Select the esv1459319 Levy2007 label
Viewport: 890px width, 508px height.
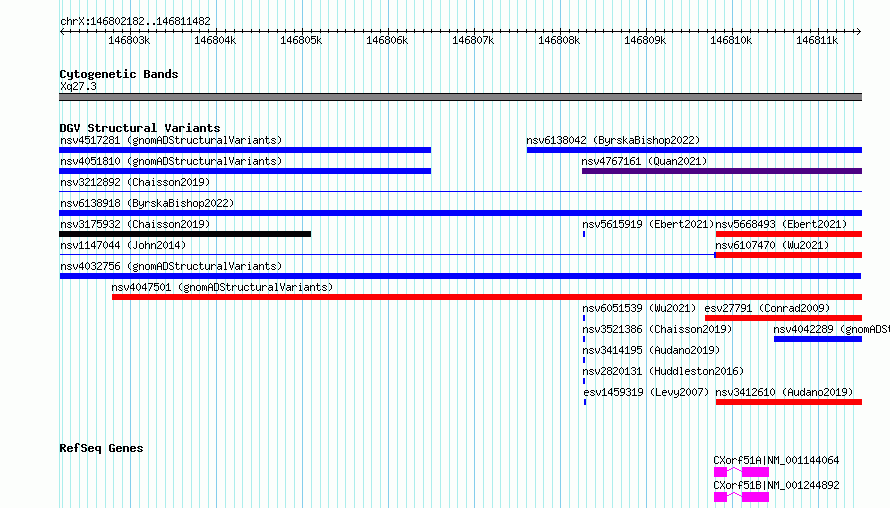coord(646,392)
